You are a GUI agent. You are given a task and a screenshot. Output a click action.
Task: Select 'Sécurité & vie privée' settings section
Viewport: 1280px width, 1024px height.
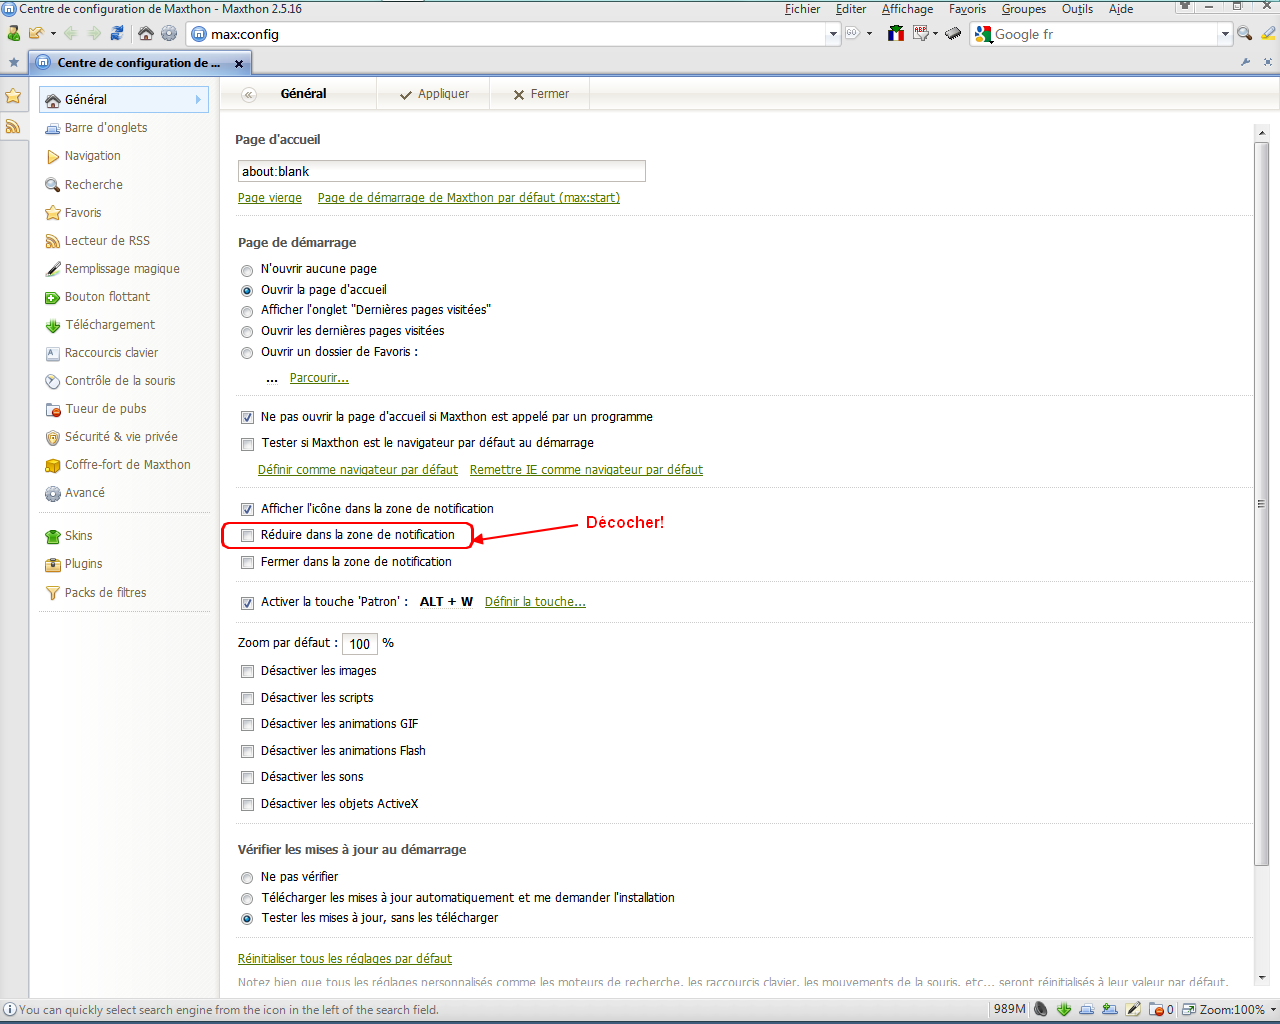point(121,437)
